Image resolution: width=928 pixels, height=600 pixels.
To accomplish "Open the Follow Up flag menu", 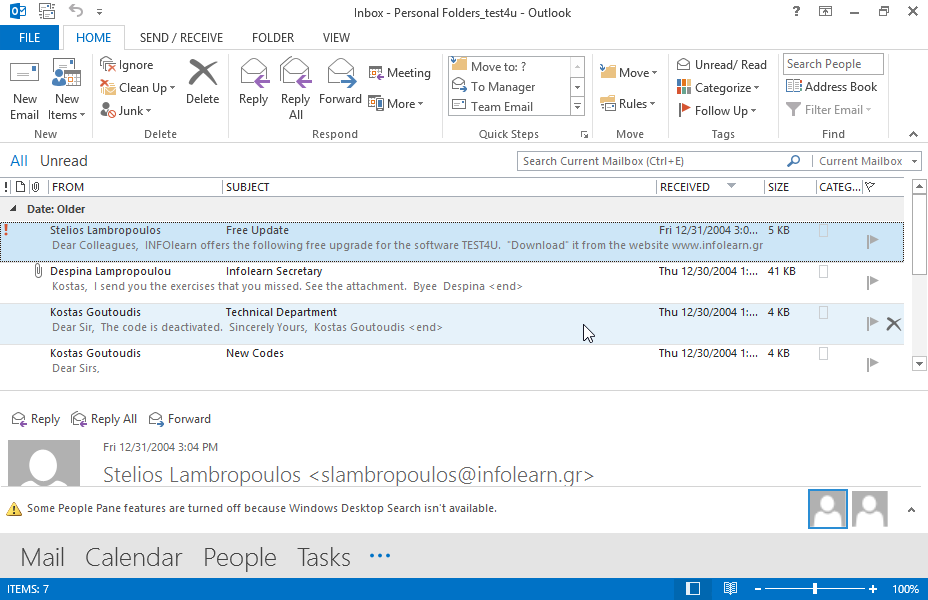I will (x=717, y=111).
